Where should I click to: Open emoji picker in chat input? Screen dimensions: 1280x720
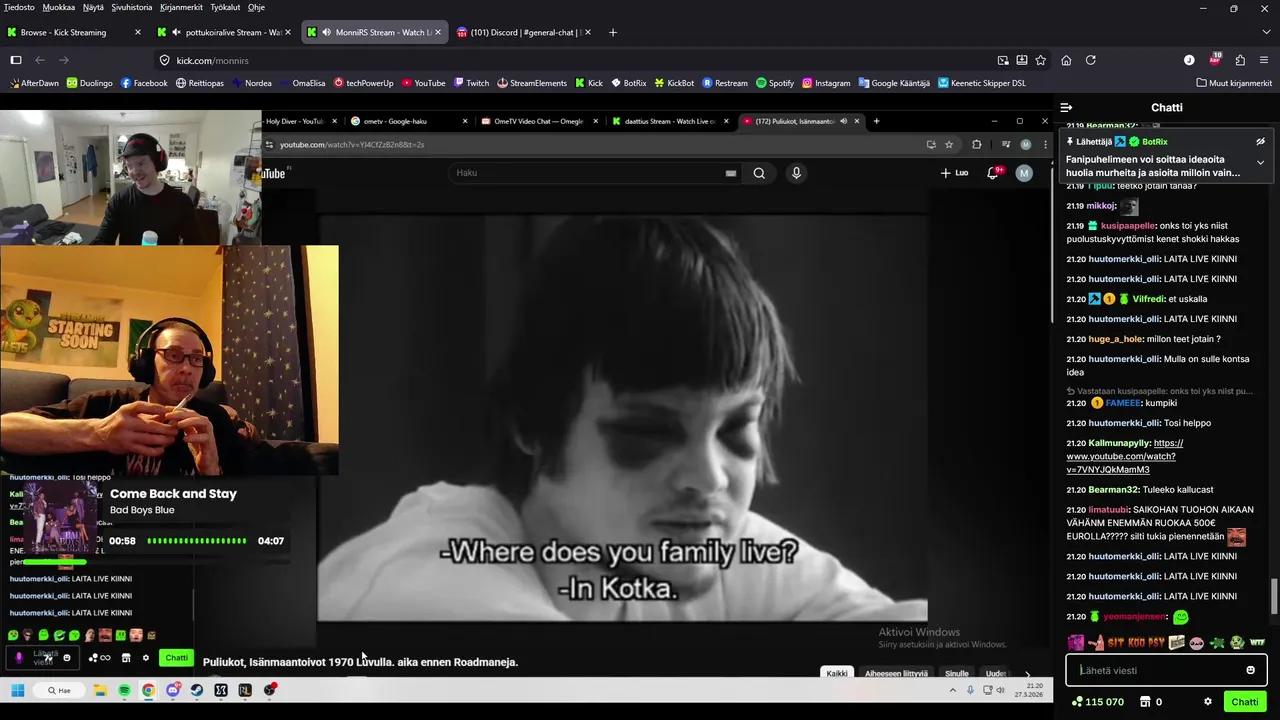tap(1250, 670)
